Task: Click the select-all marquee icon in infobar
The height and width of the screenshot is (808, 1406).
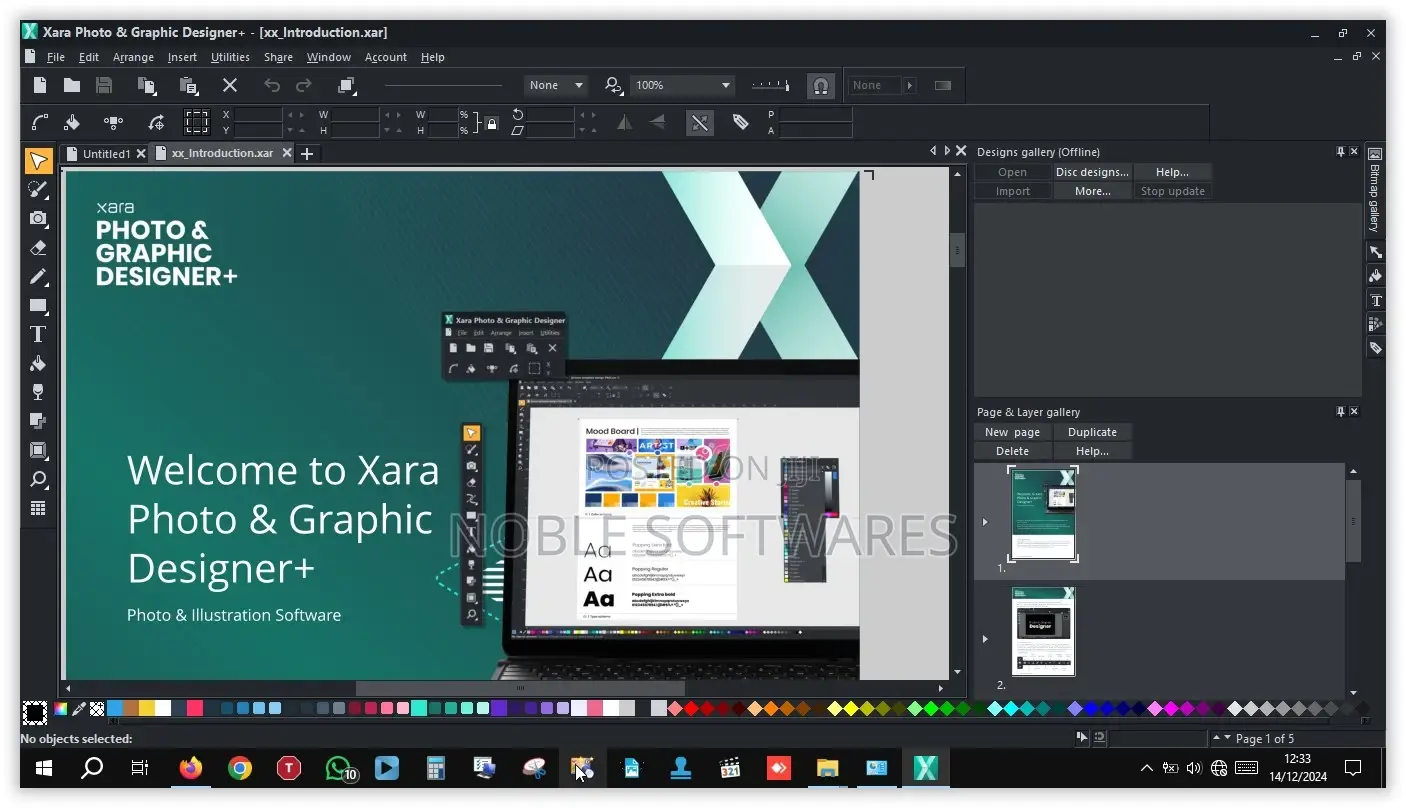Action: 197,122
